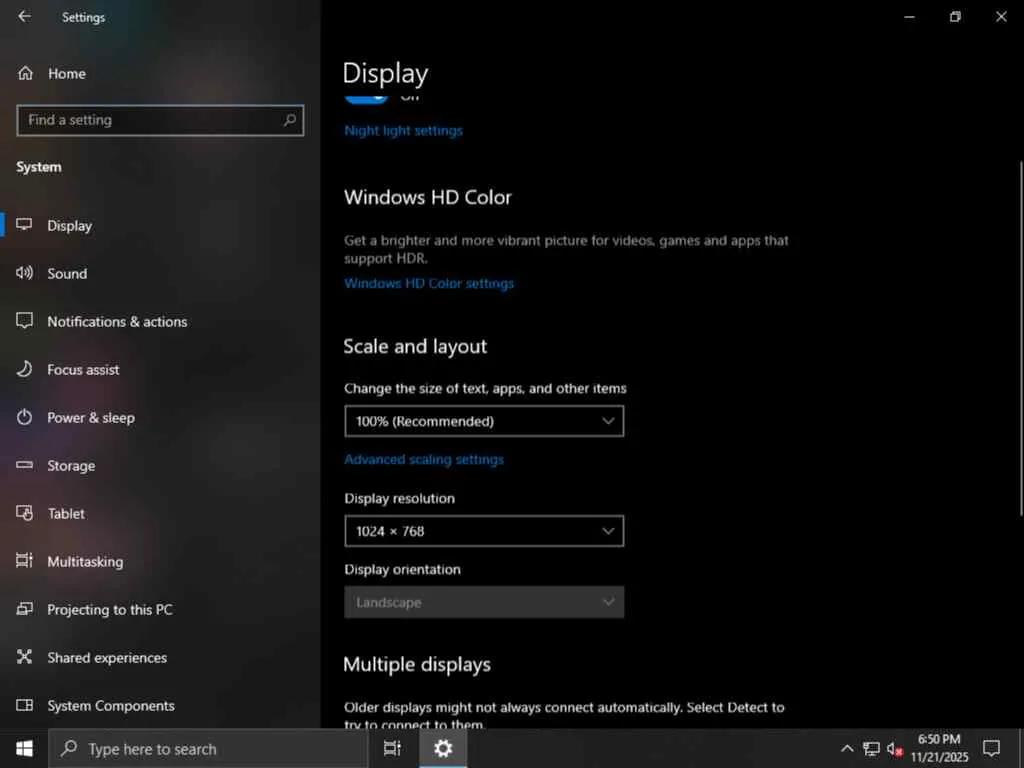The height and width of the screenshot is (768, 1024).
Task: Open System Components settings
Action: [x=160, y=705]
